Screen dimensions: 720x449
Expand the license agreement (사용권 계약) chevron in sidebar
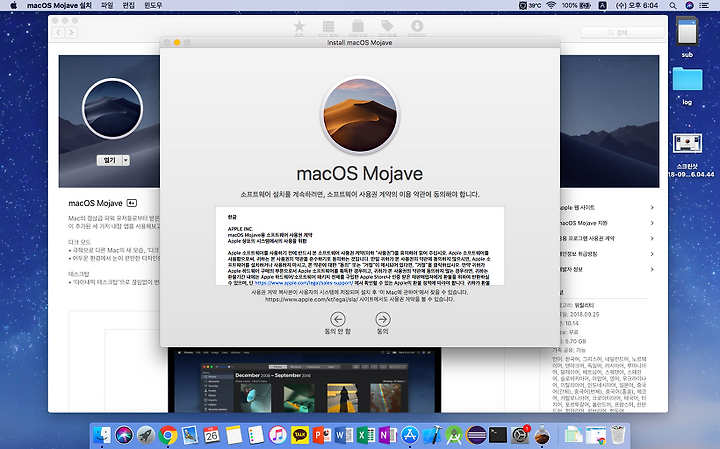click(x=652, y=238)
